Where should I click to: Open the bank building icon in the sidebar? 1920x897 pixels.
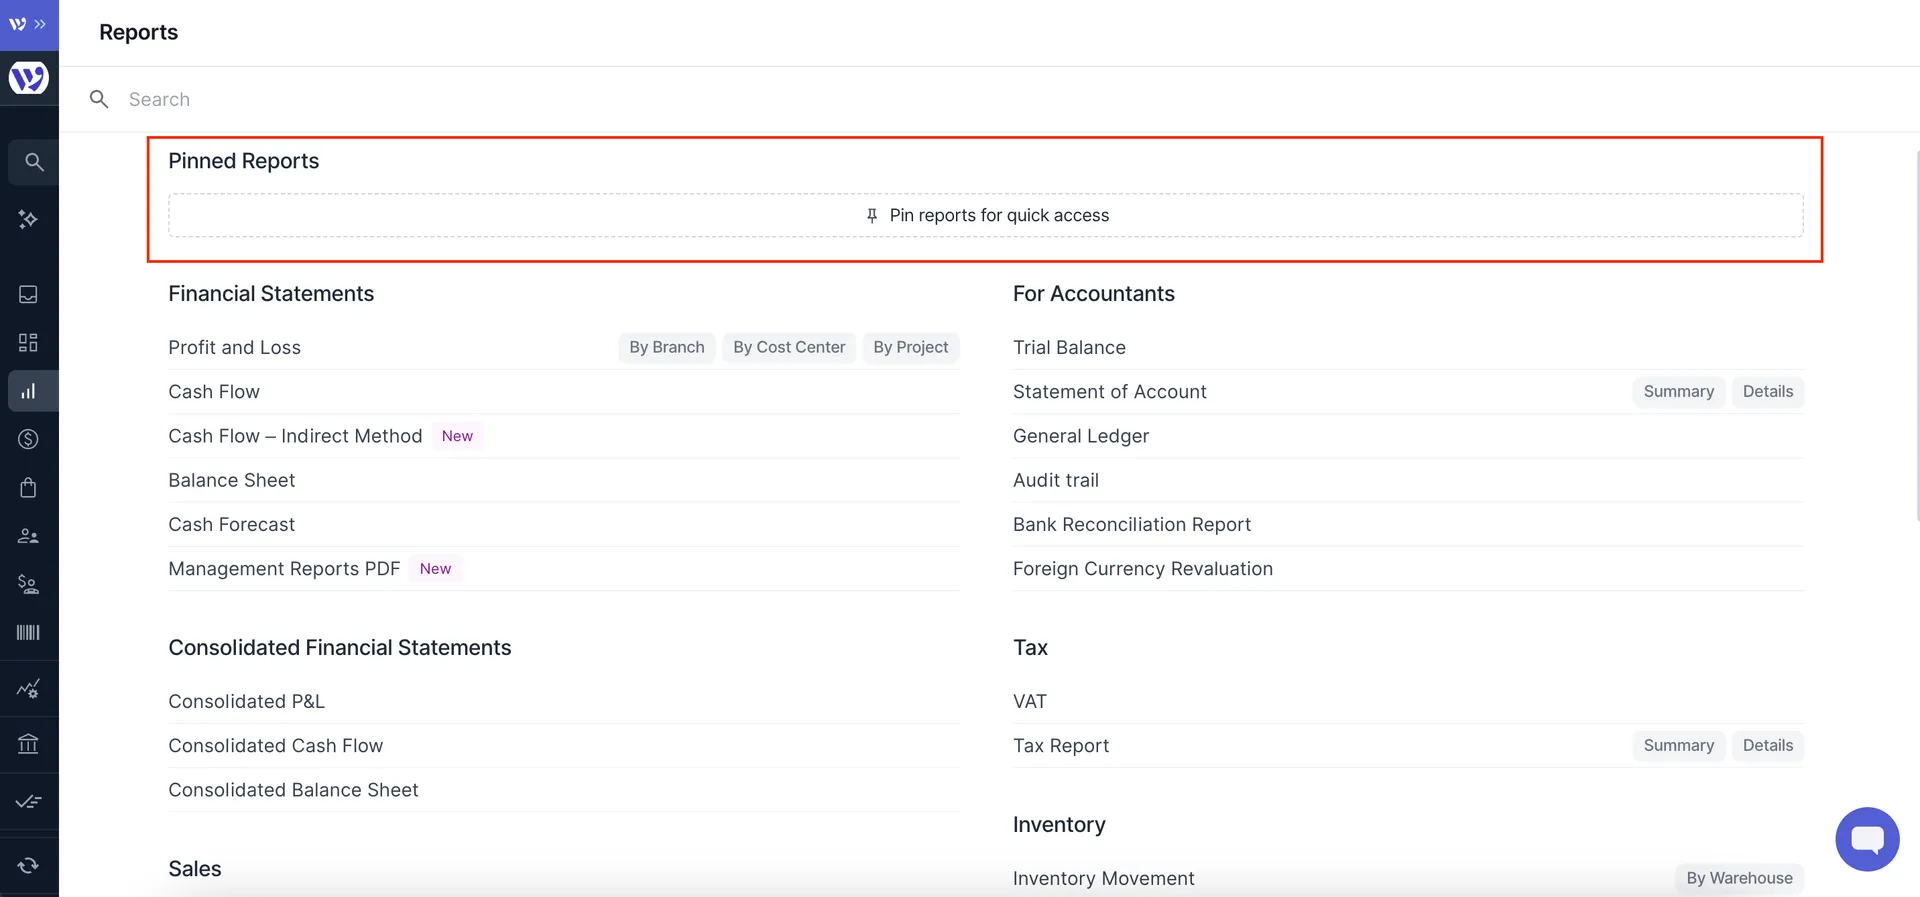28,744
